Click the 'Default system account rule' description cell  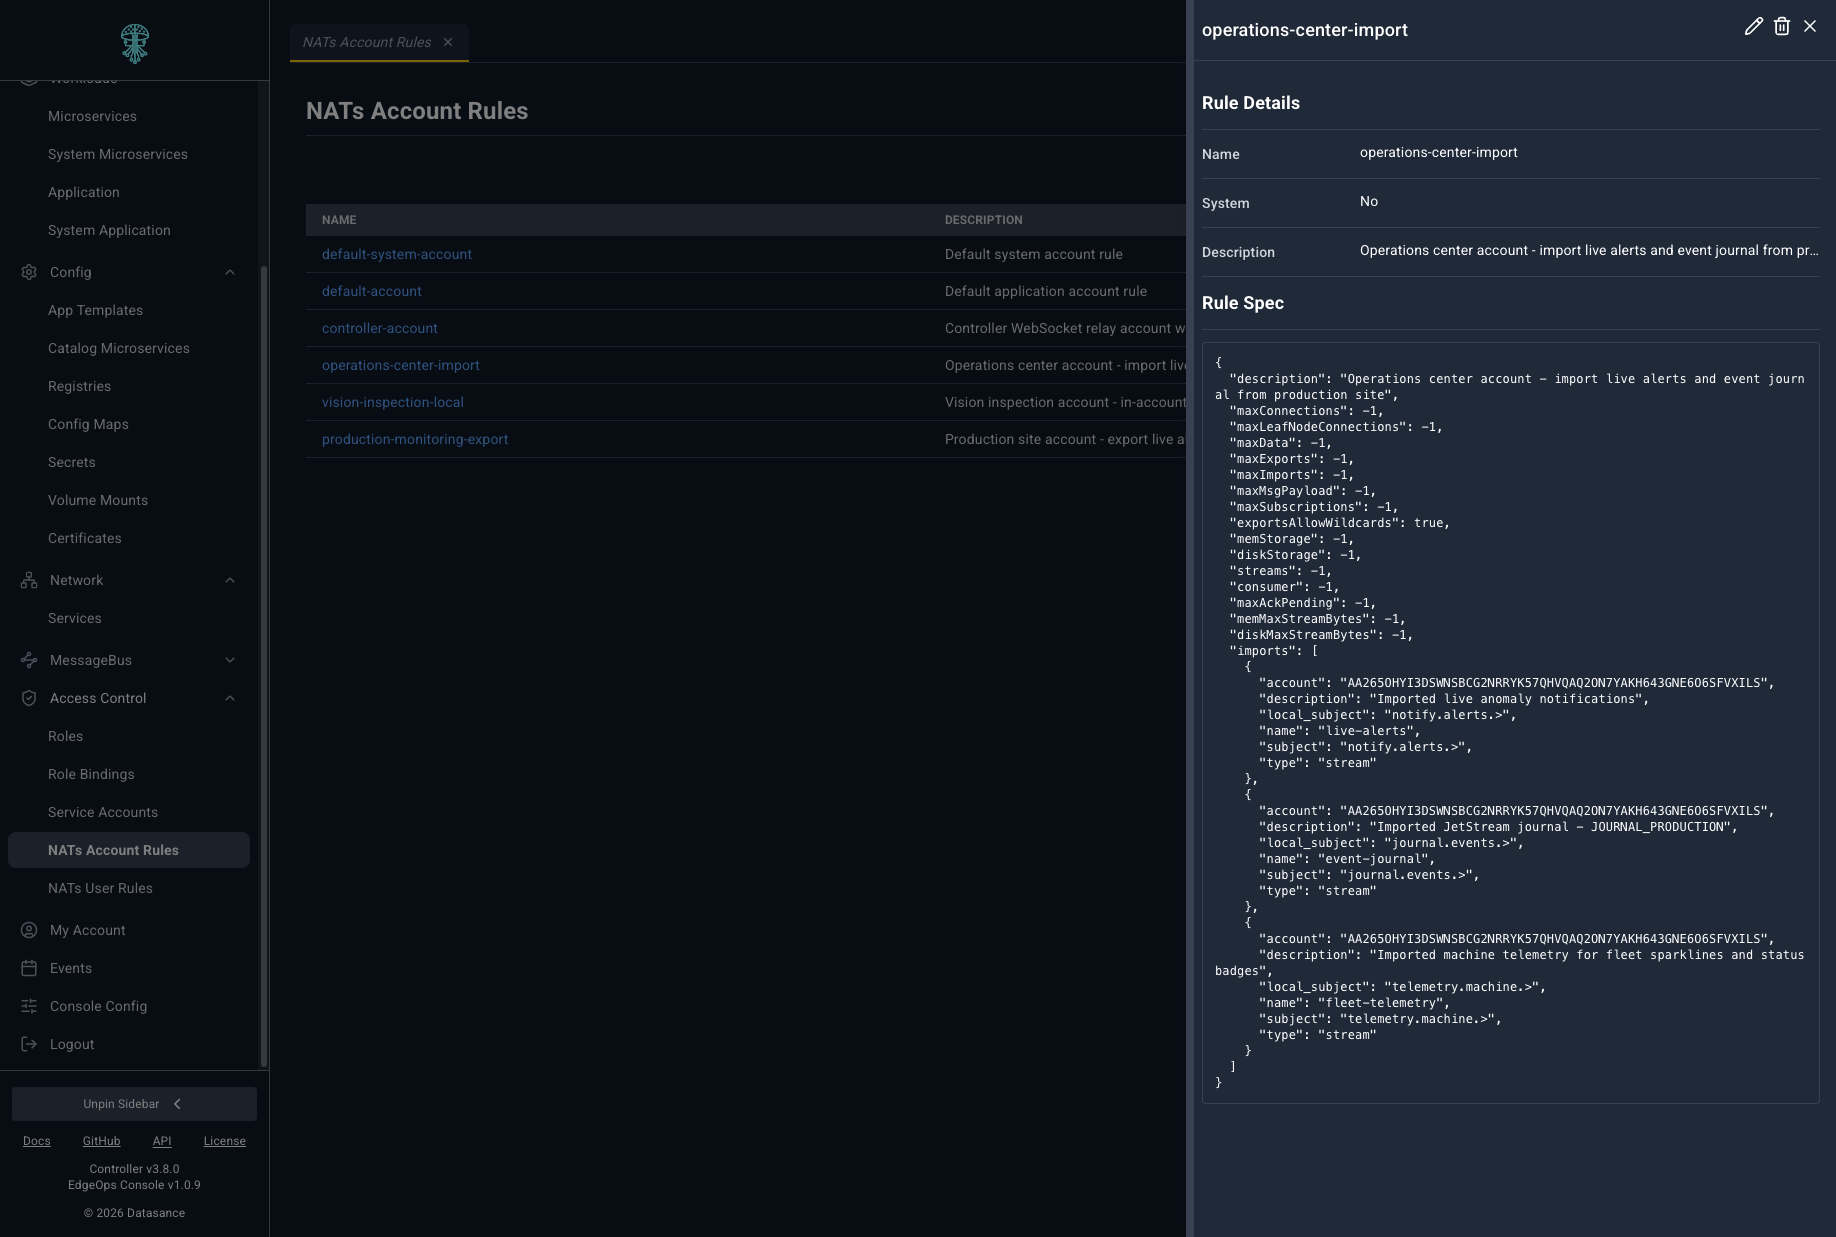coord(1034,254)
